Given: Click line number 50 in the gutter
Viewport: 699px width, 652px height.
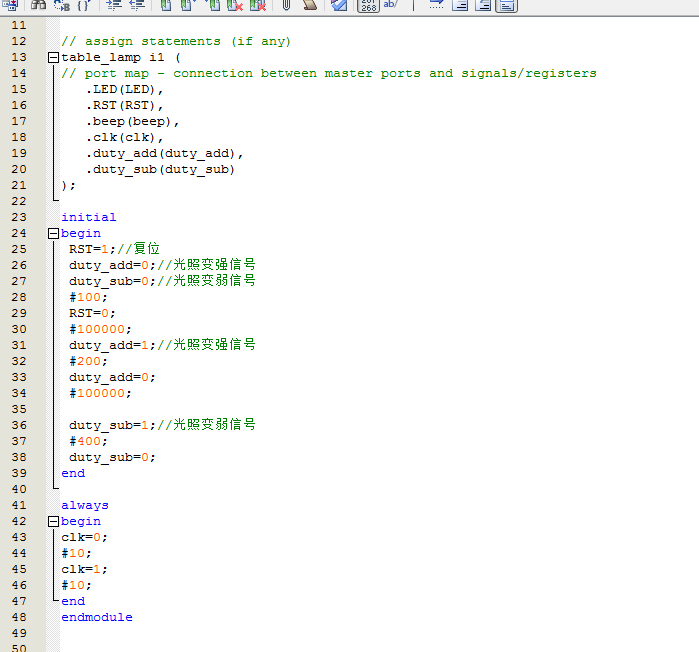Looking at the screenshot, I should [x=19, y=648].
